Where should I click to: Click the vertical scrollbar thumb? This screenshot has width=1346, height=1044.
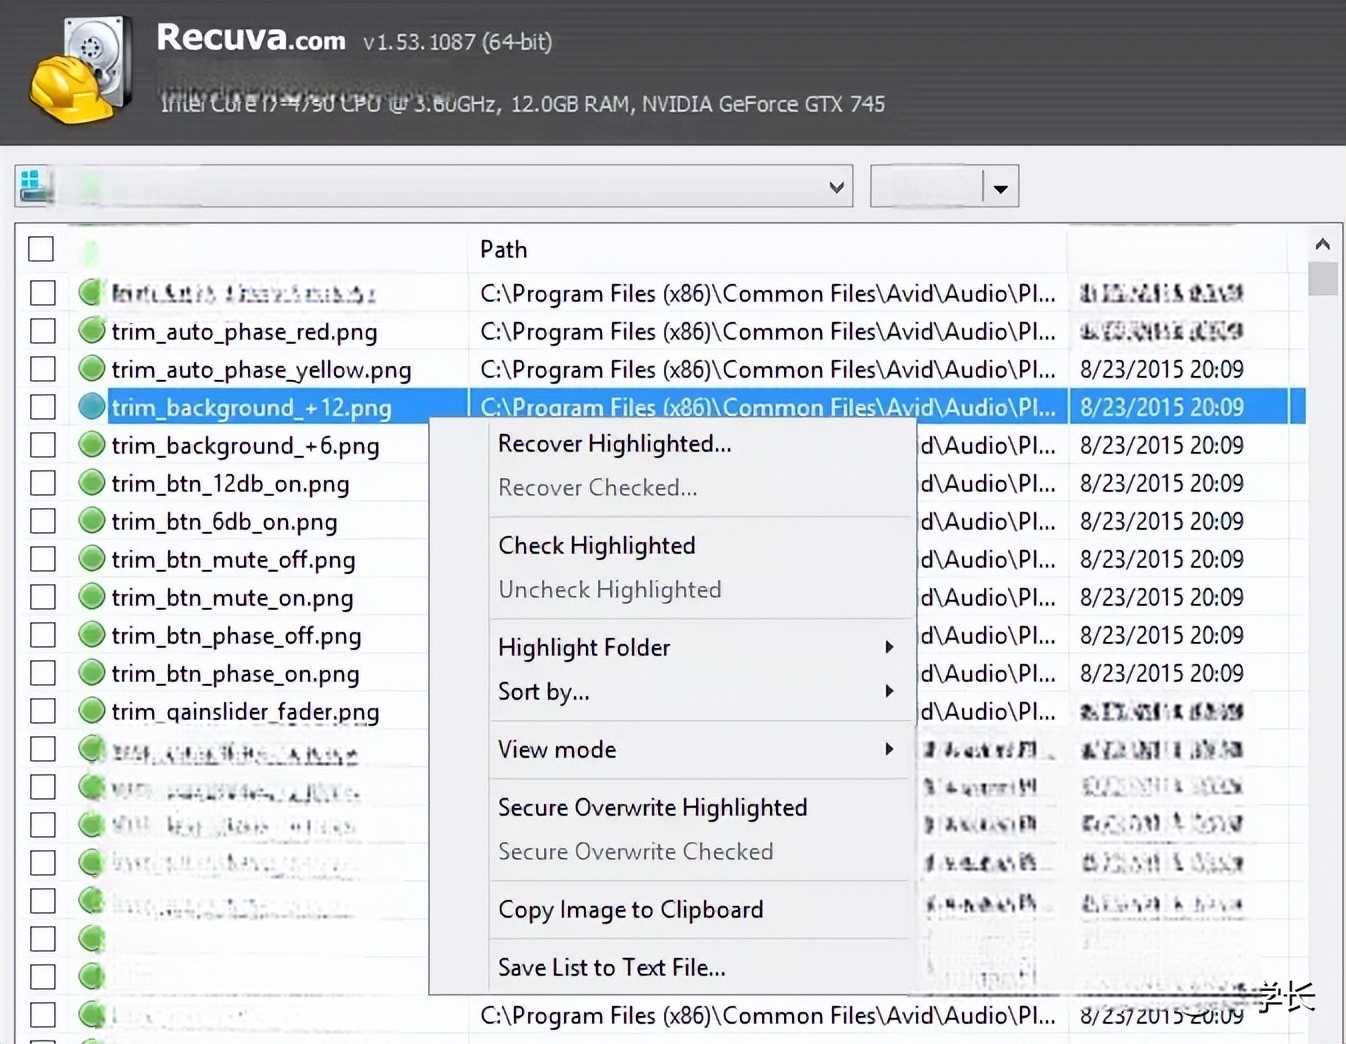click(1322, 279)
